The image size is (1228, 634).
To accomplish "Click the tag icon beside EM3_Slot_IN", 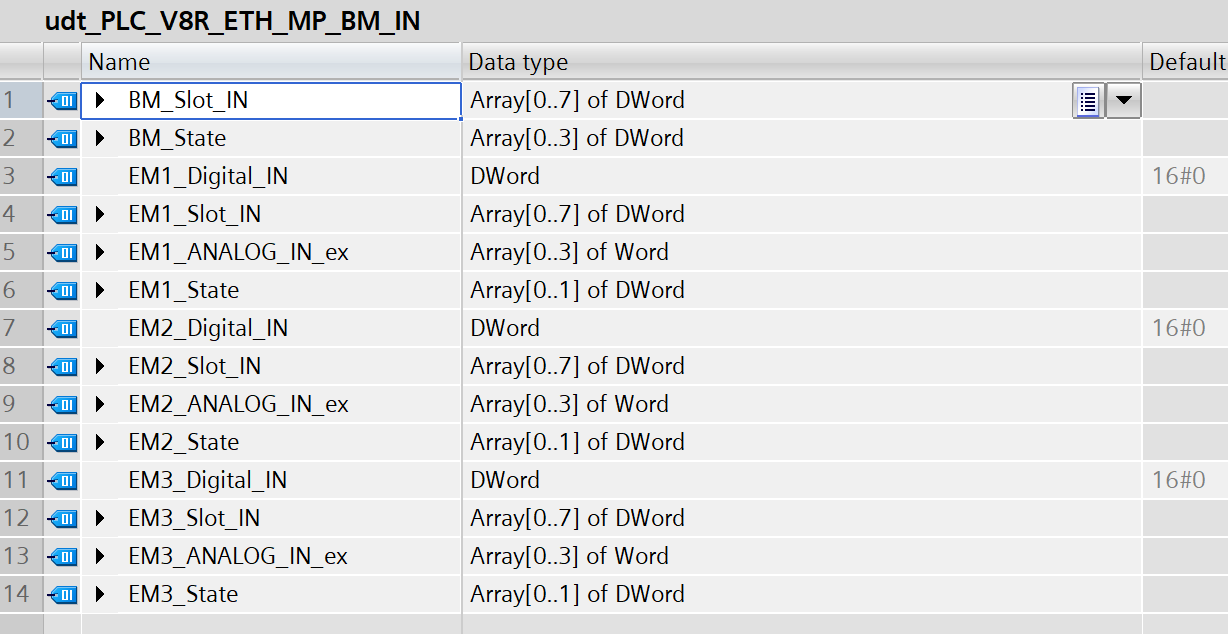I will click(x=62, y=519).
